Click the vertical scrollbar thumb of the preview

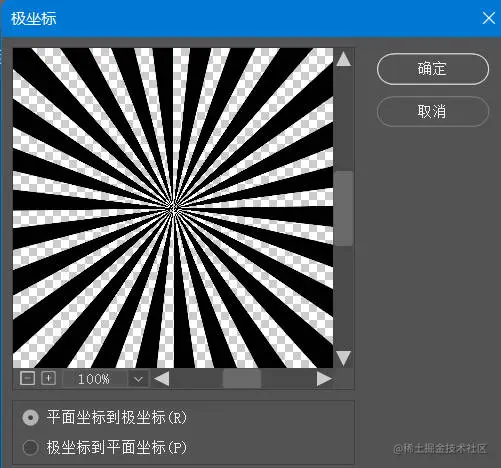pyautogui.click(x=343, y=209)
